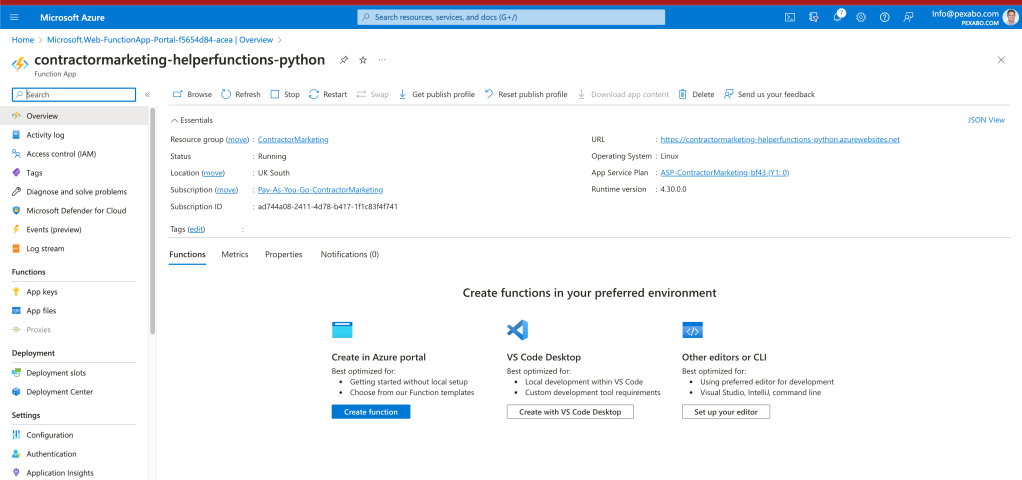Select Overview in sidebar
This screenshot has width=1022, height=480.
coord(74,116)
